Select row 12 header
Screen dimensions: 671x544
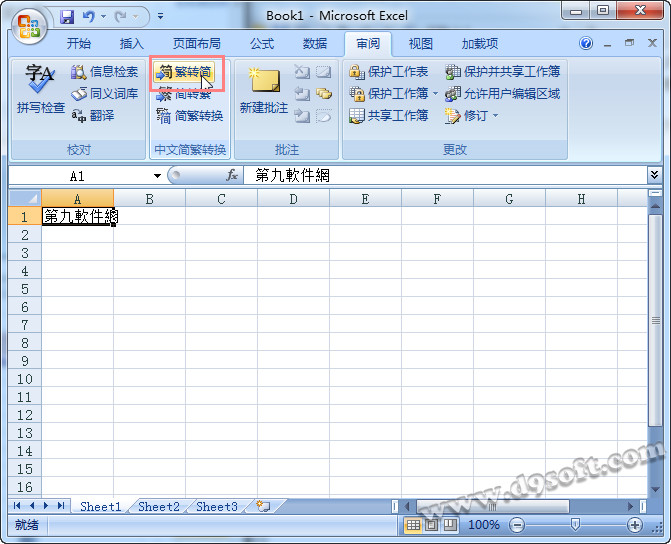[25, 415]
